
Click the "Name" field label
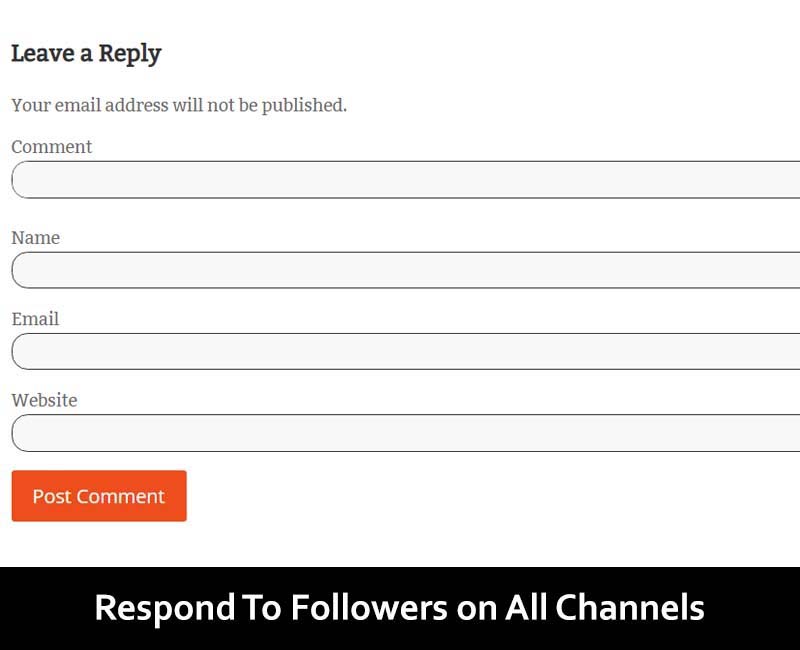tap(36, 238)
